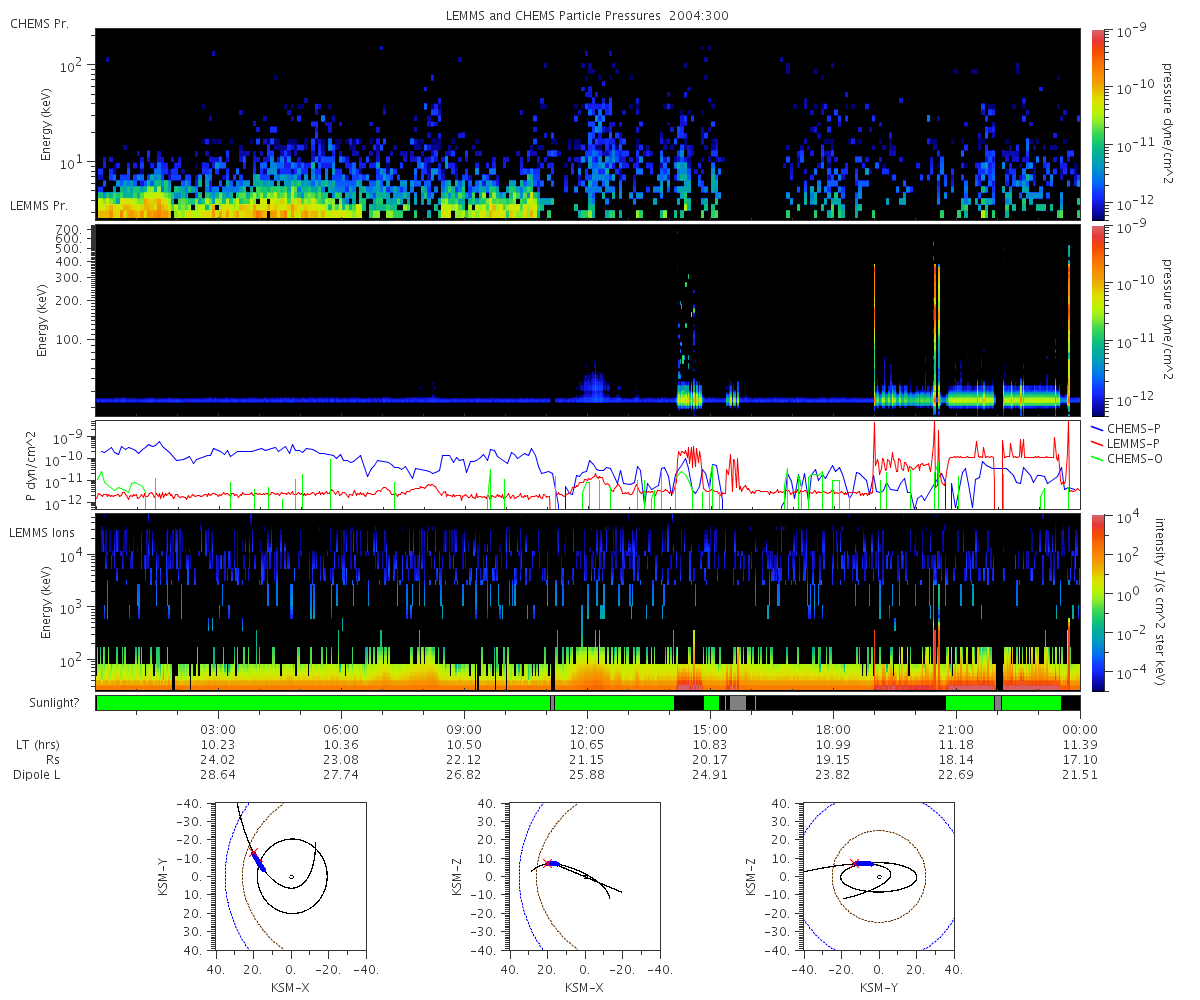Click the LT value 10.23
Screen dimensions: 1200x1000
coord(218,745)
